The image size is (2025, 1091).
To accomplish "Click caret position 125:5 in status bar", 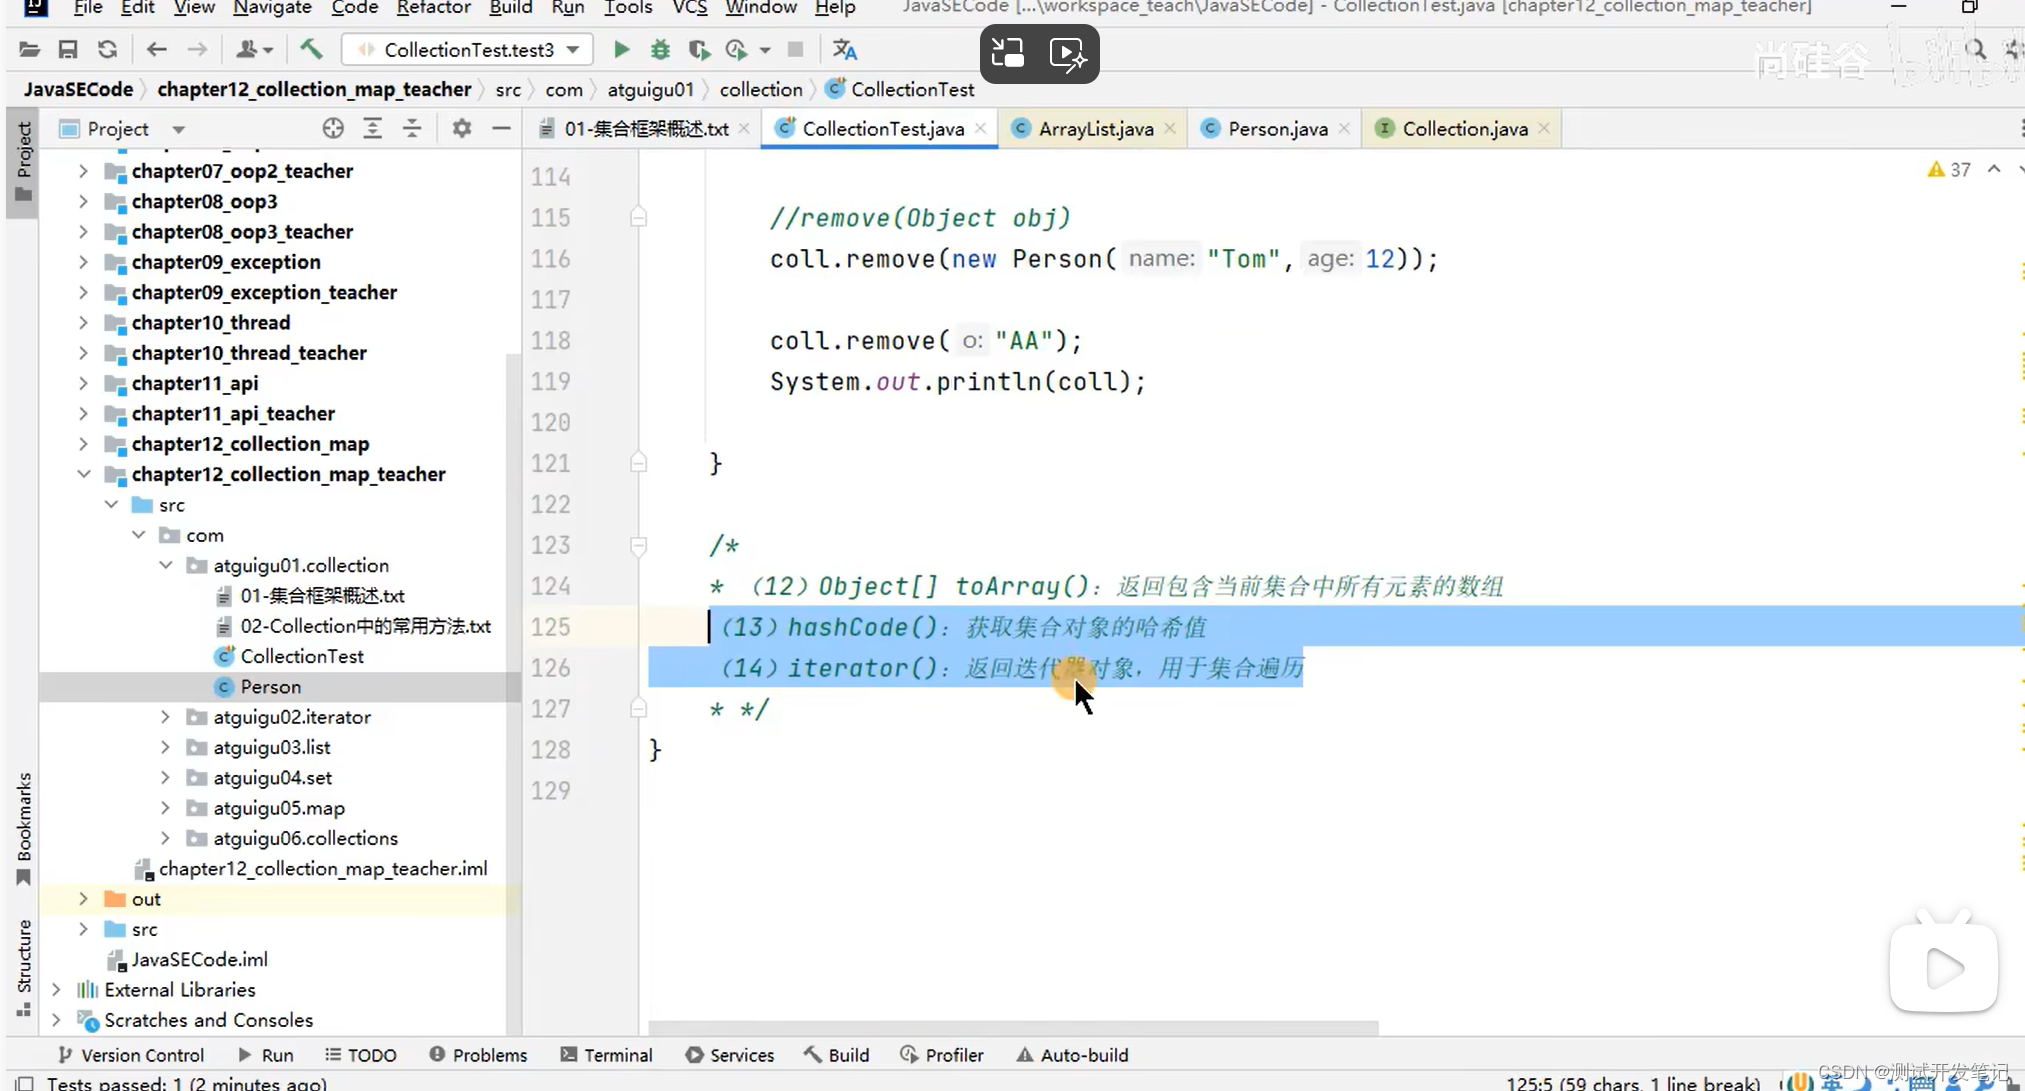I will (x=1631, y=1083).
